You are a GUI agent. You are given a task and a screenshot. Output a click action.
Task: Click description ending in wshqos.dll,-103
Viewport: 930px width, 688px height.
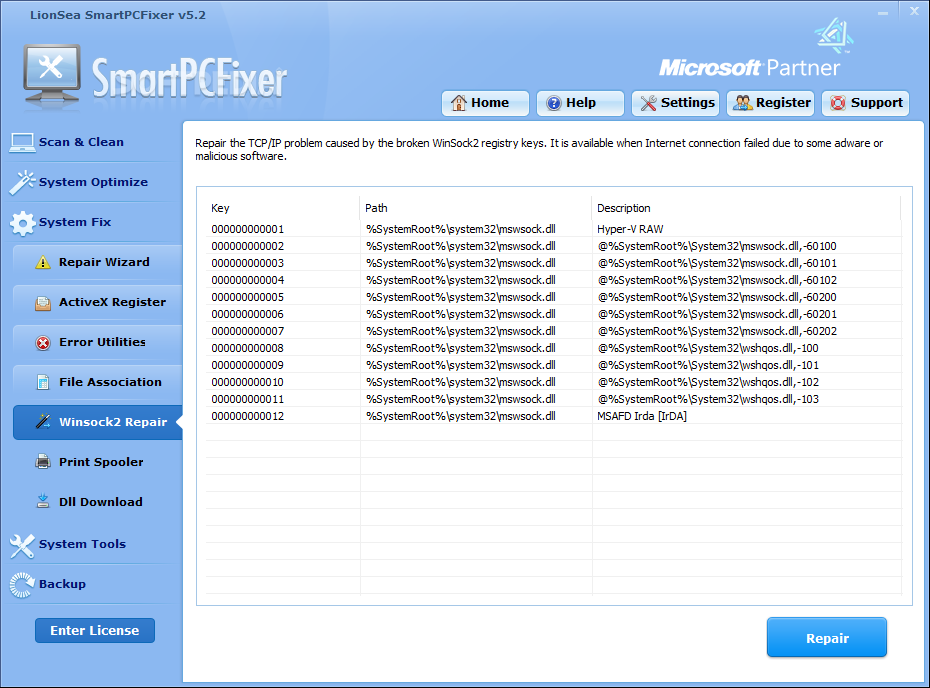click(x=708, y=399)
